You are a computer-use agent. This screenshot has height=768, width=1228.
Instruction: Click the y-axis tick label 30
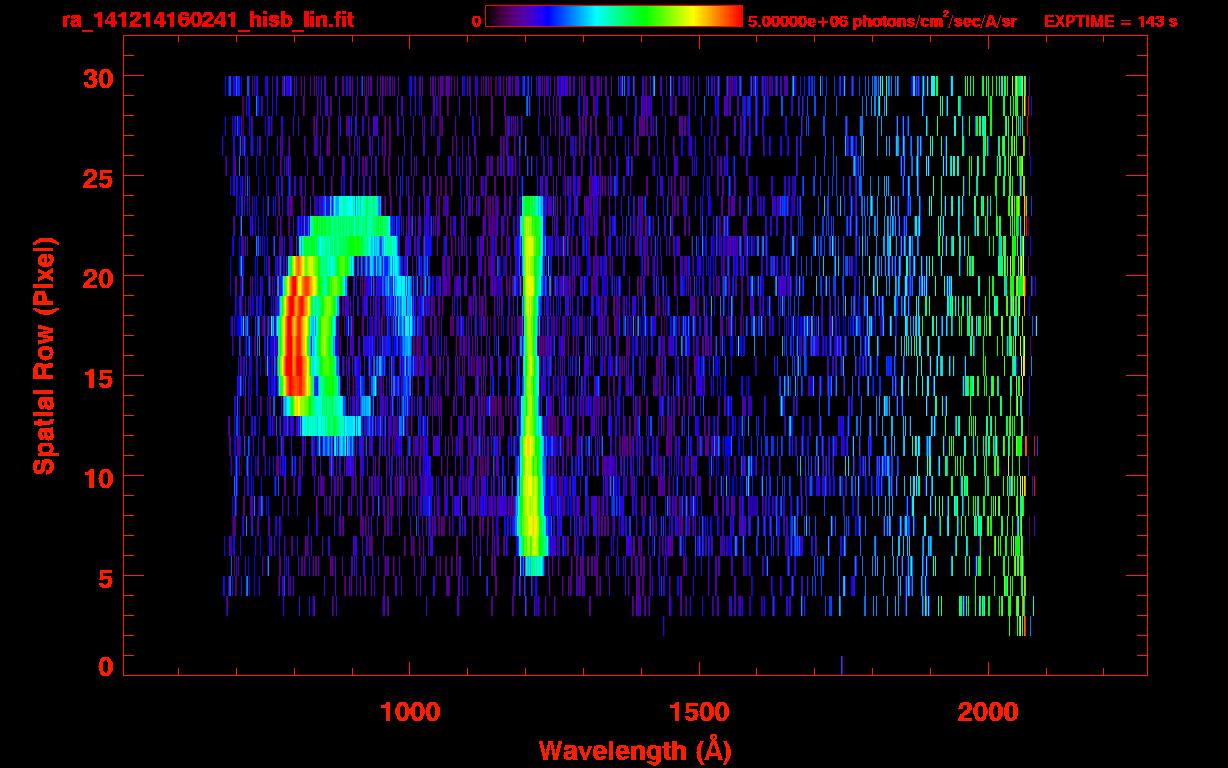pyautogui.click(x=97, y=77)
